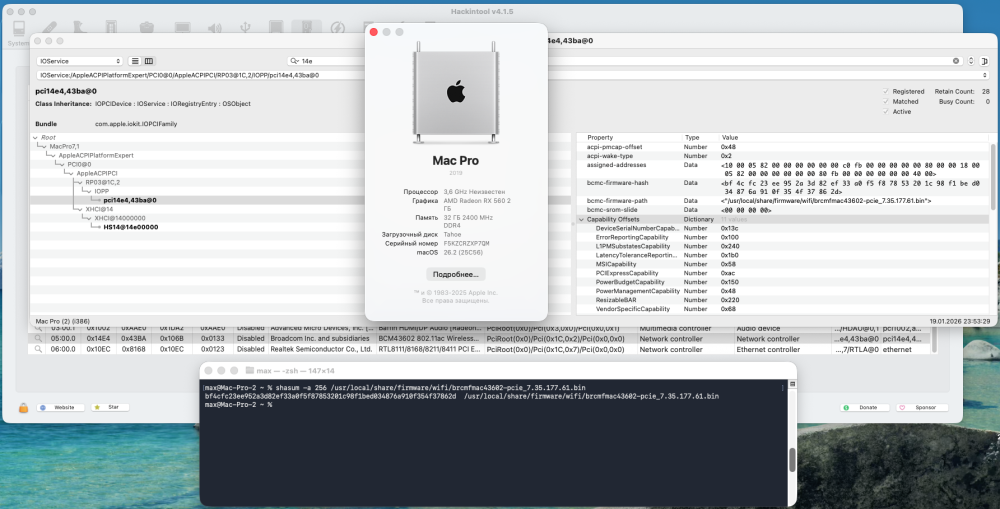Collapse the AppleACPIPlatformExpert node
This screenshot has height=509, width=1000.
(x=52, y=156)
